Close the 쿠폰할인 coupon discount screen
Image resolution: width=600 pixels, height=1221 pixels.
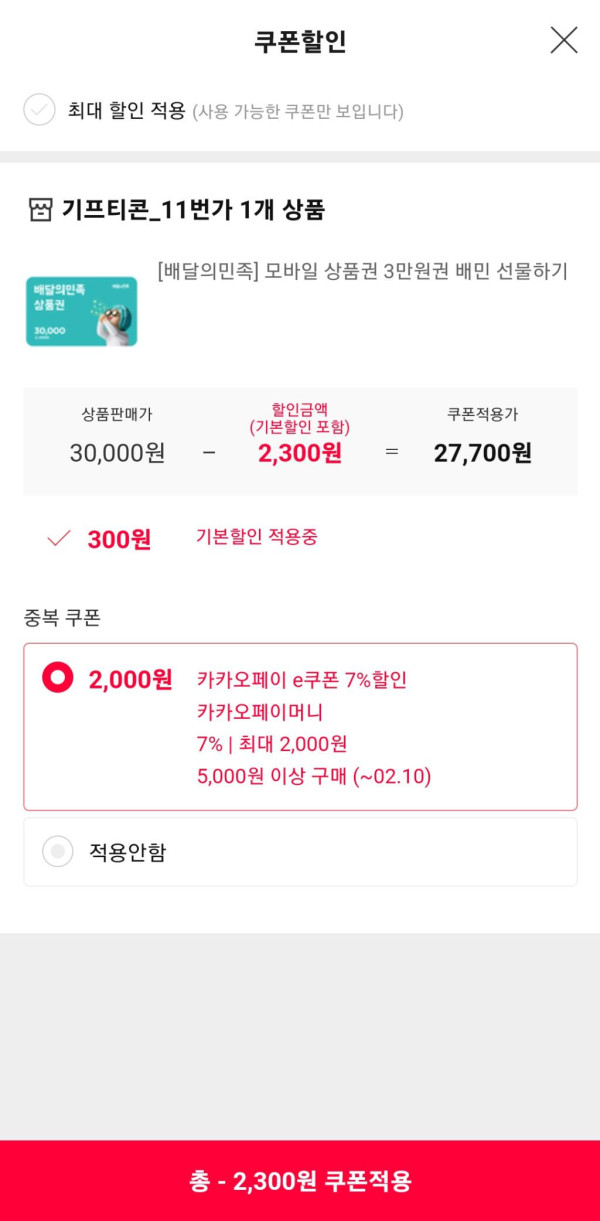point(564,40)
